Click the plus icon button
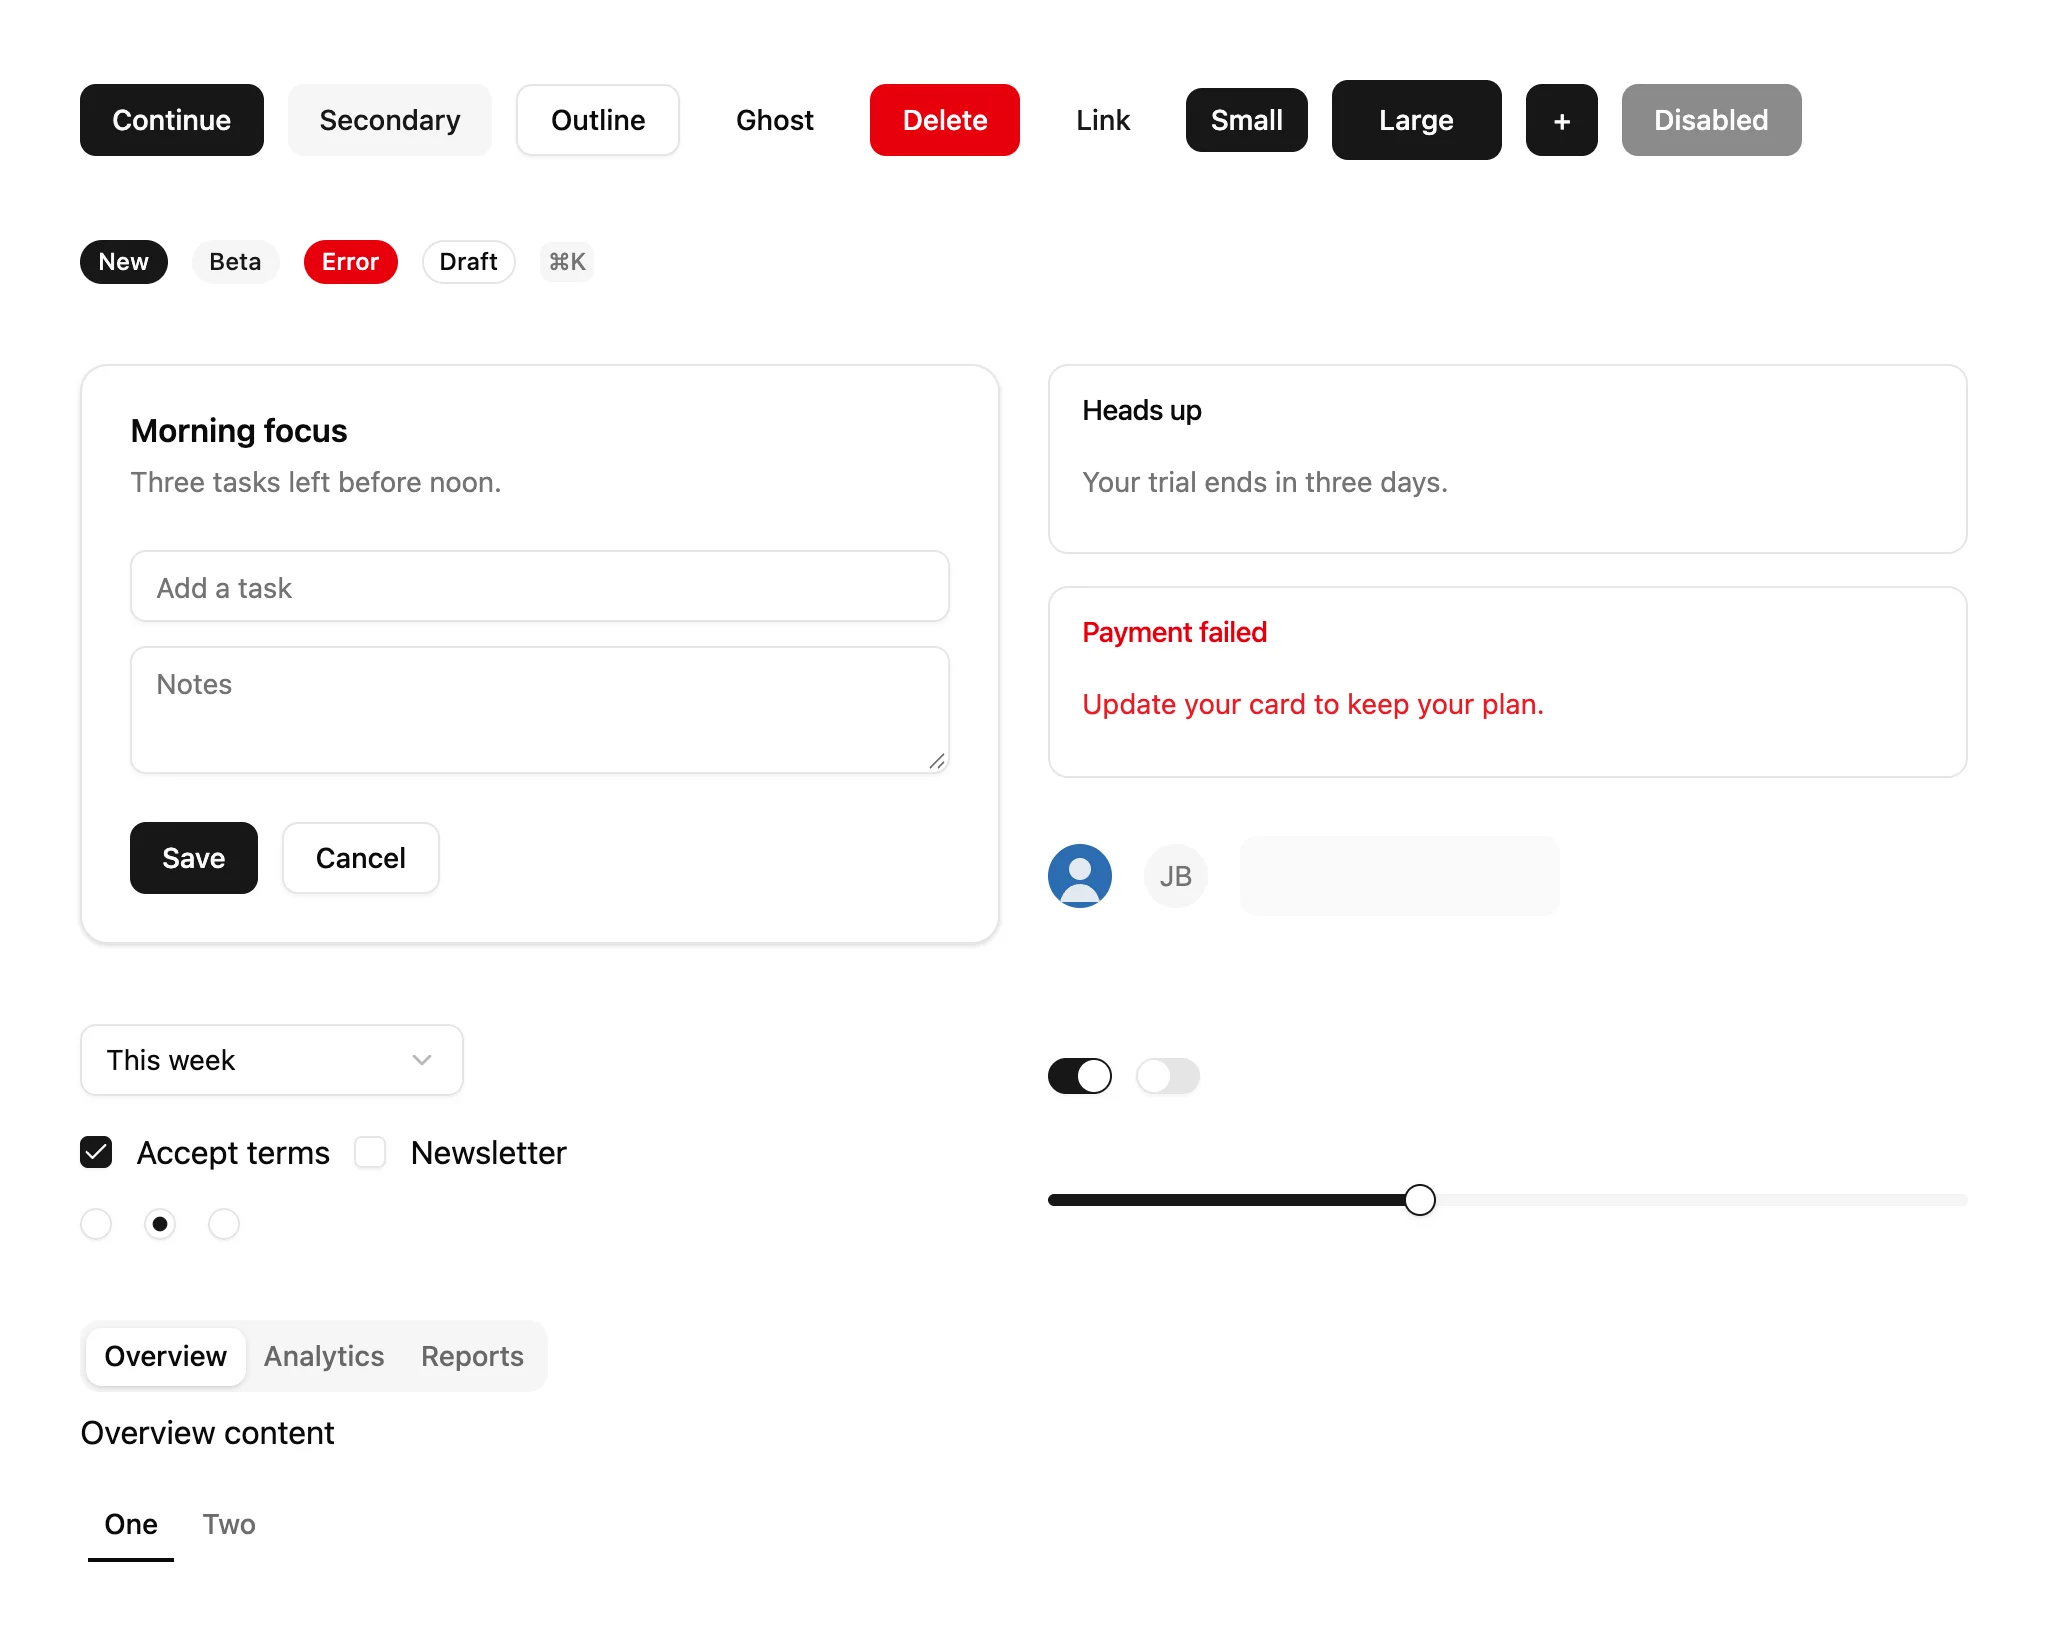This screenshot has height=1640, width=2048. pos(1561,120)
